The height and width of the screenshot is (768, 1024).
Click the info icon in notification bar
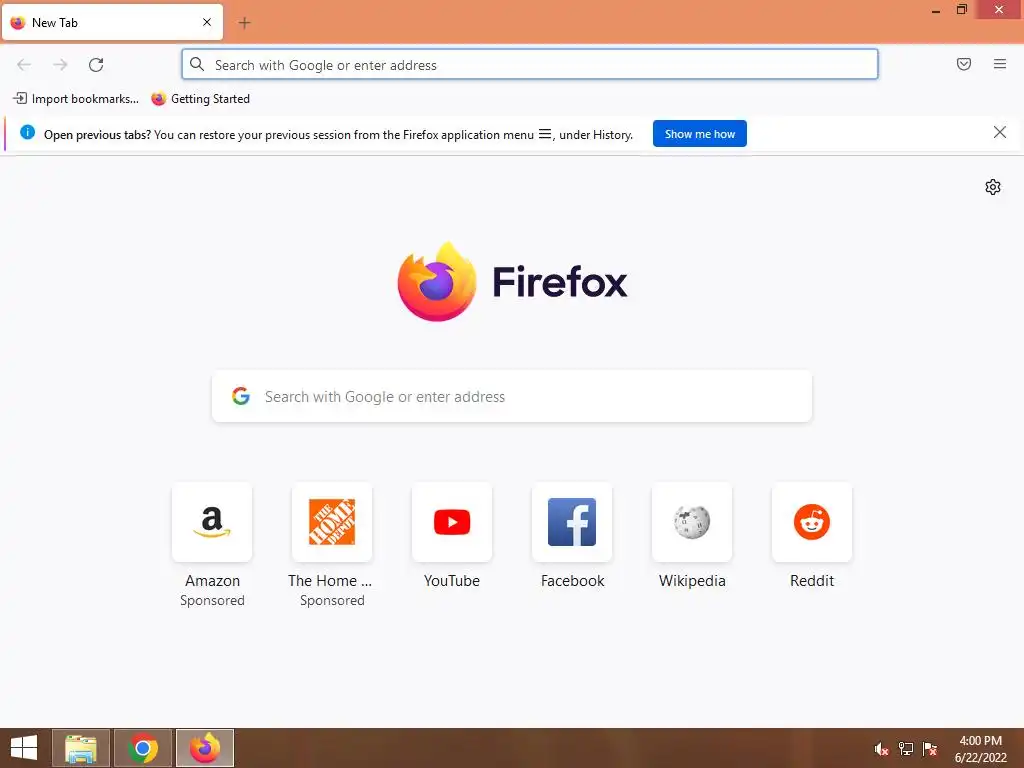(x=27, y=133)
